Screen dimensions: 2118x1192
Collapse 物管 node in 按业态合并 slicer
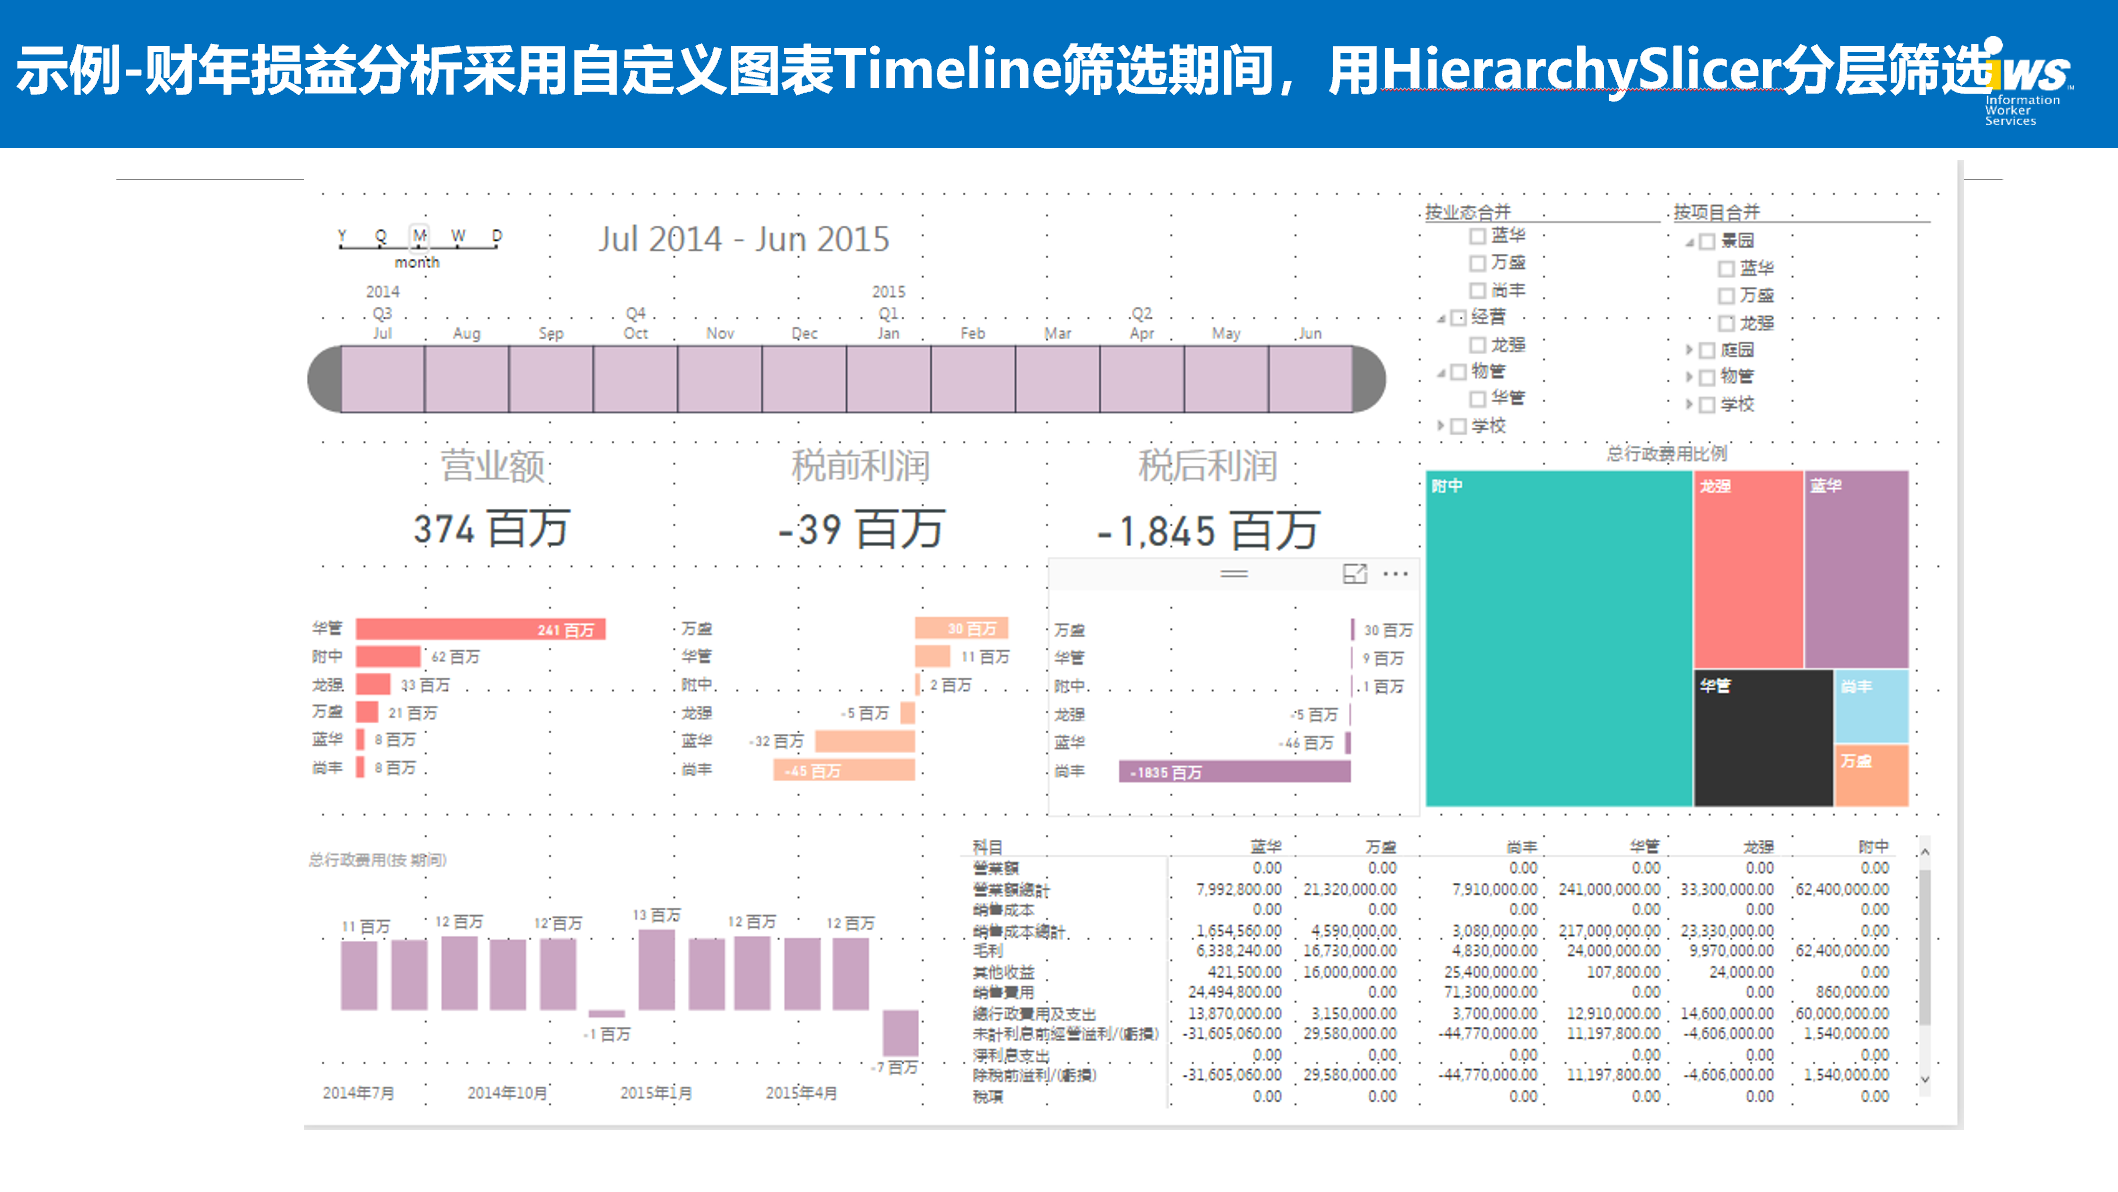click(x=1441, y=373)
